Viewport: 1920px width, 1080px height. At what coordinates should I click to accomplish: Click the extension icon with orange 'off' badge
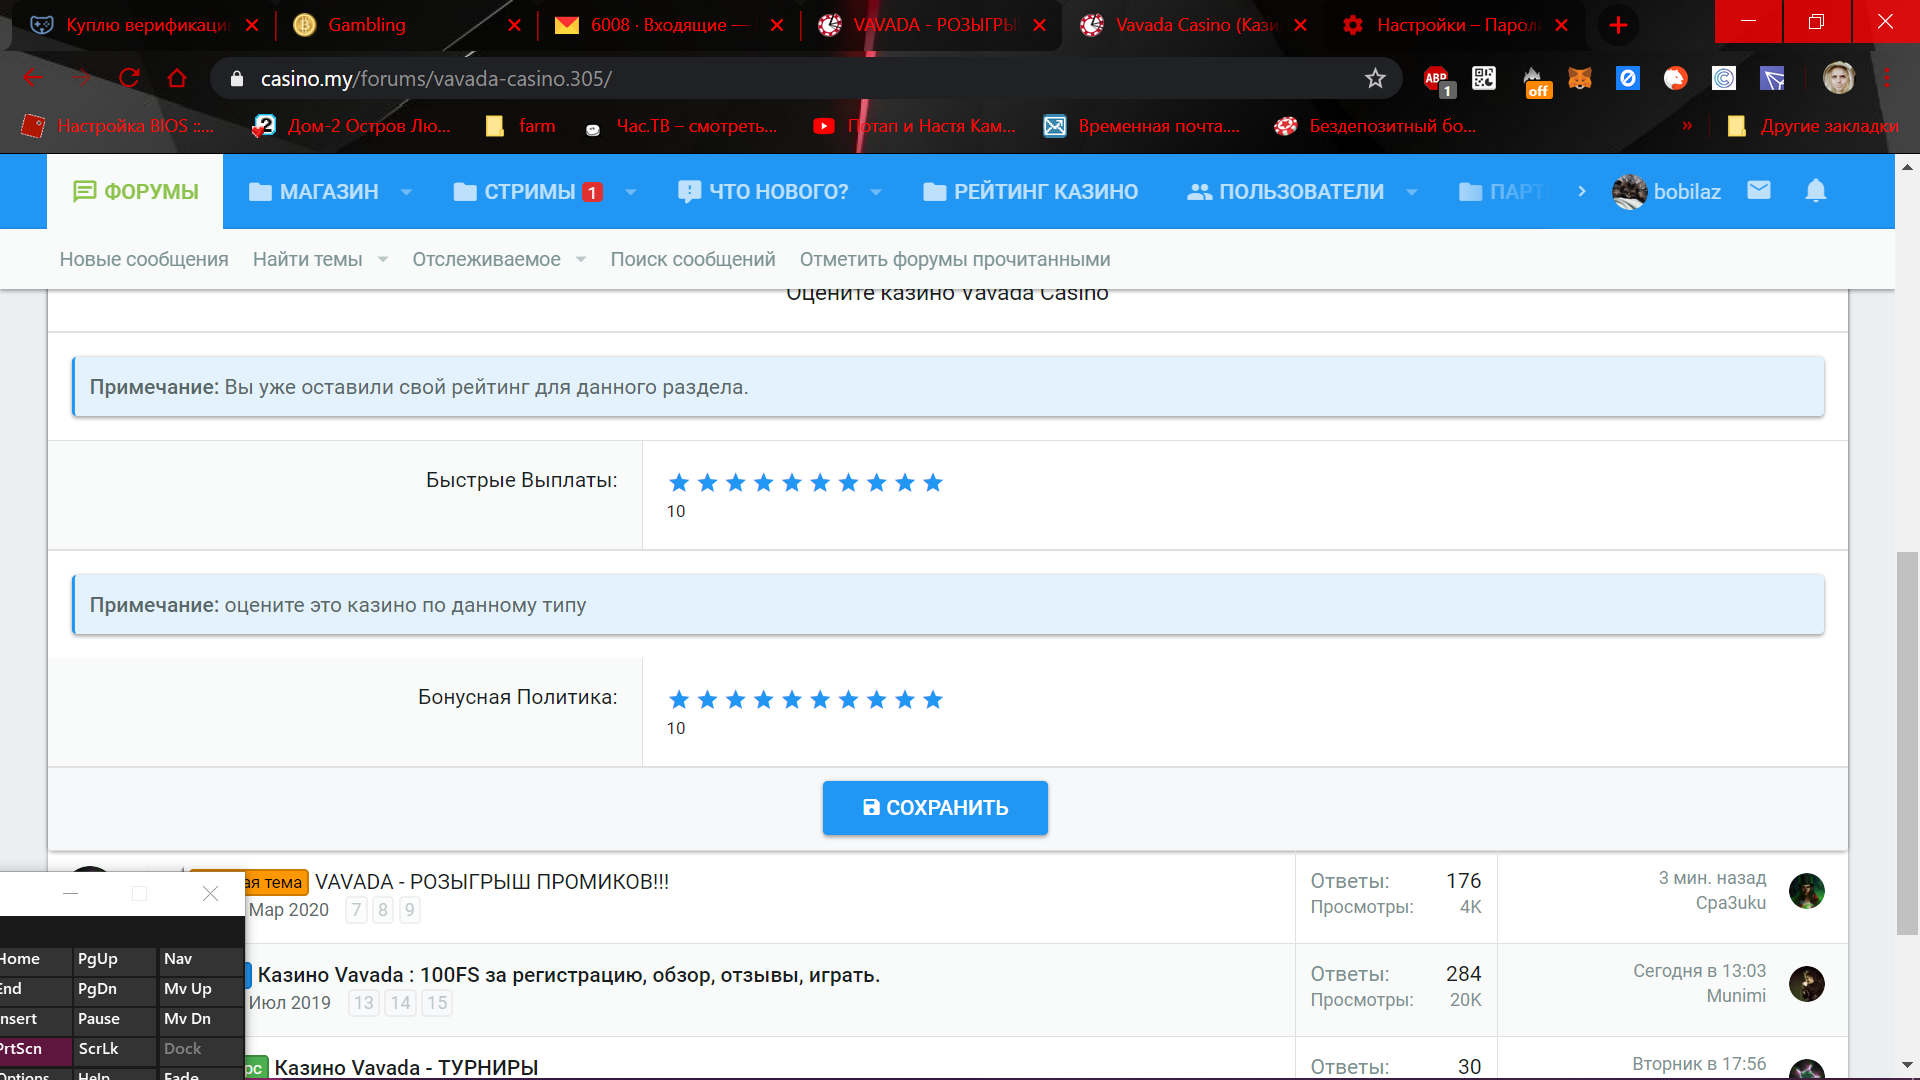tap(1535, 81)
